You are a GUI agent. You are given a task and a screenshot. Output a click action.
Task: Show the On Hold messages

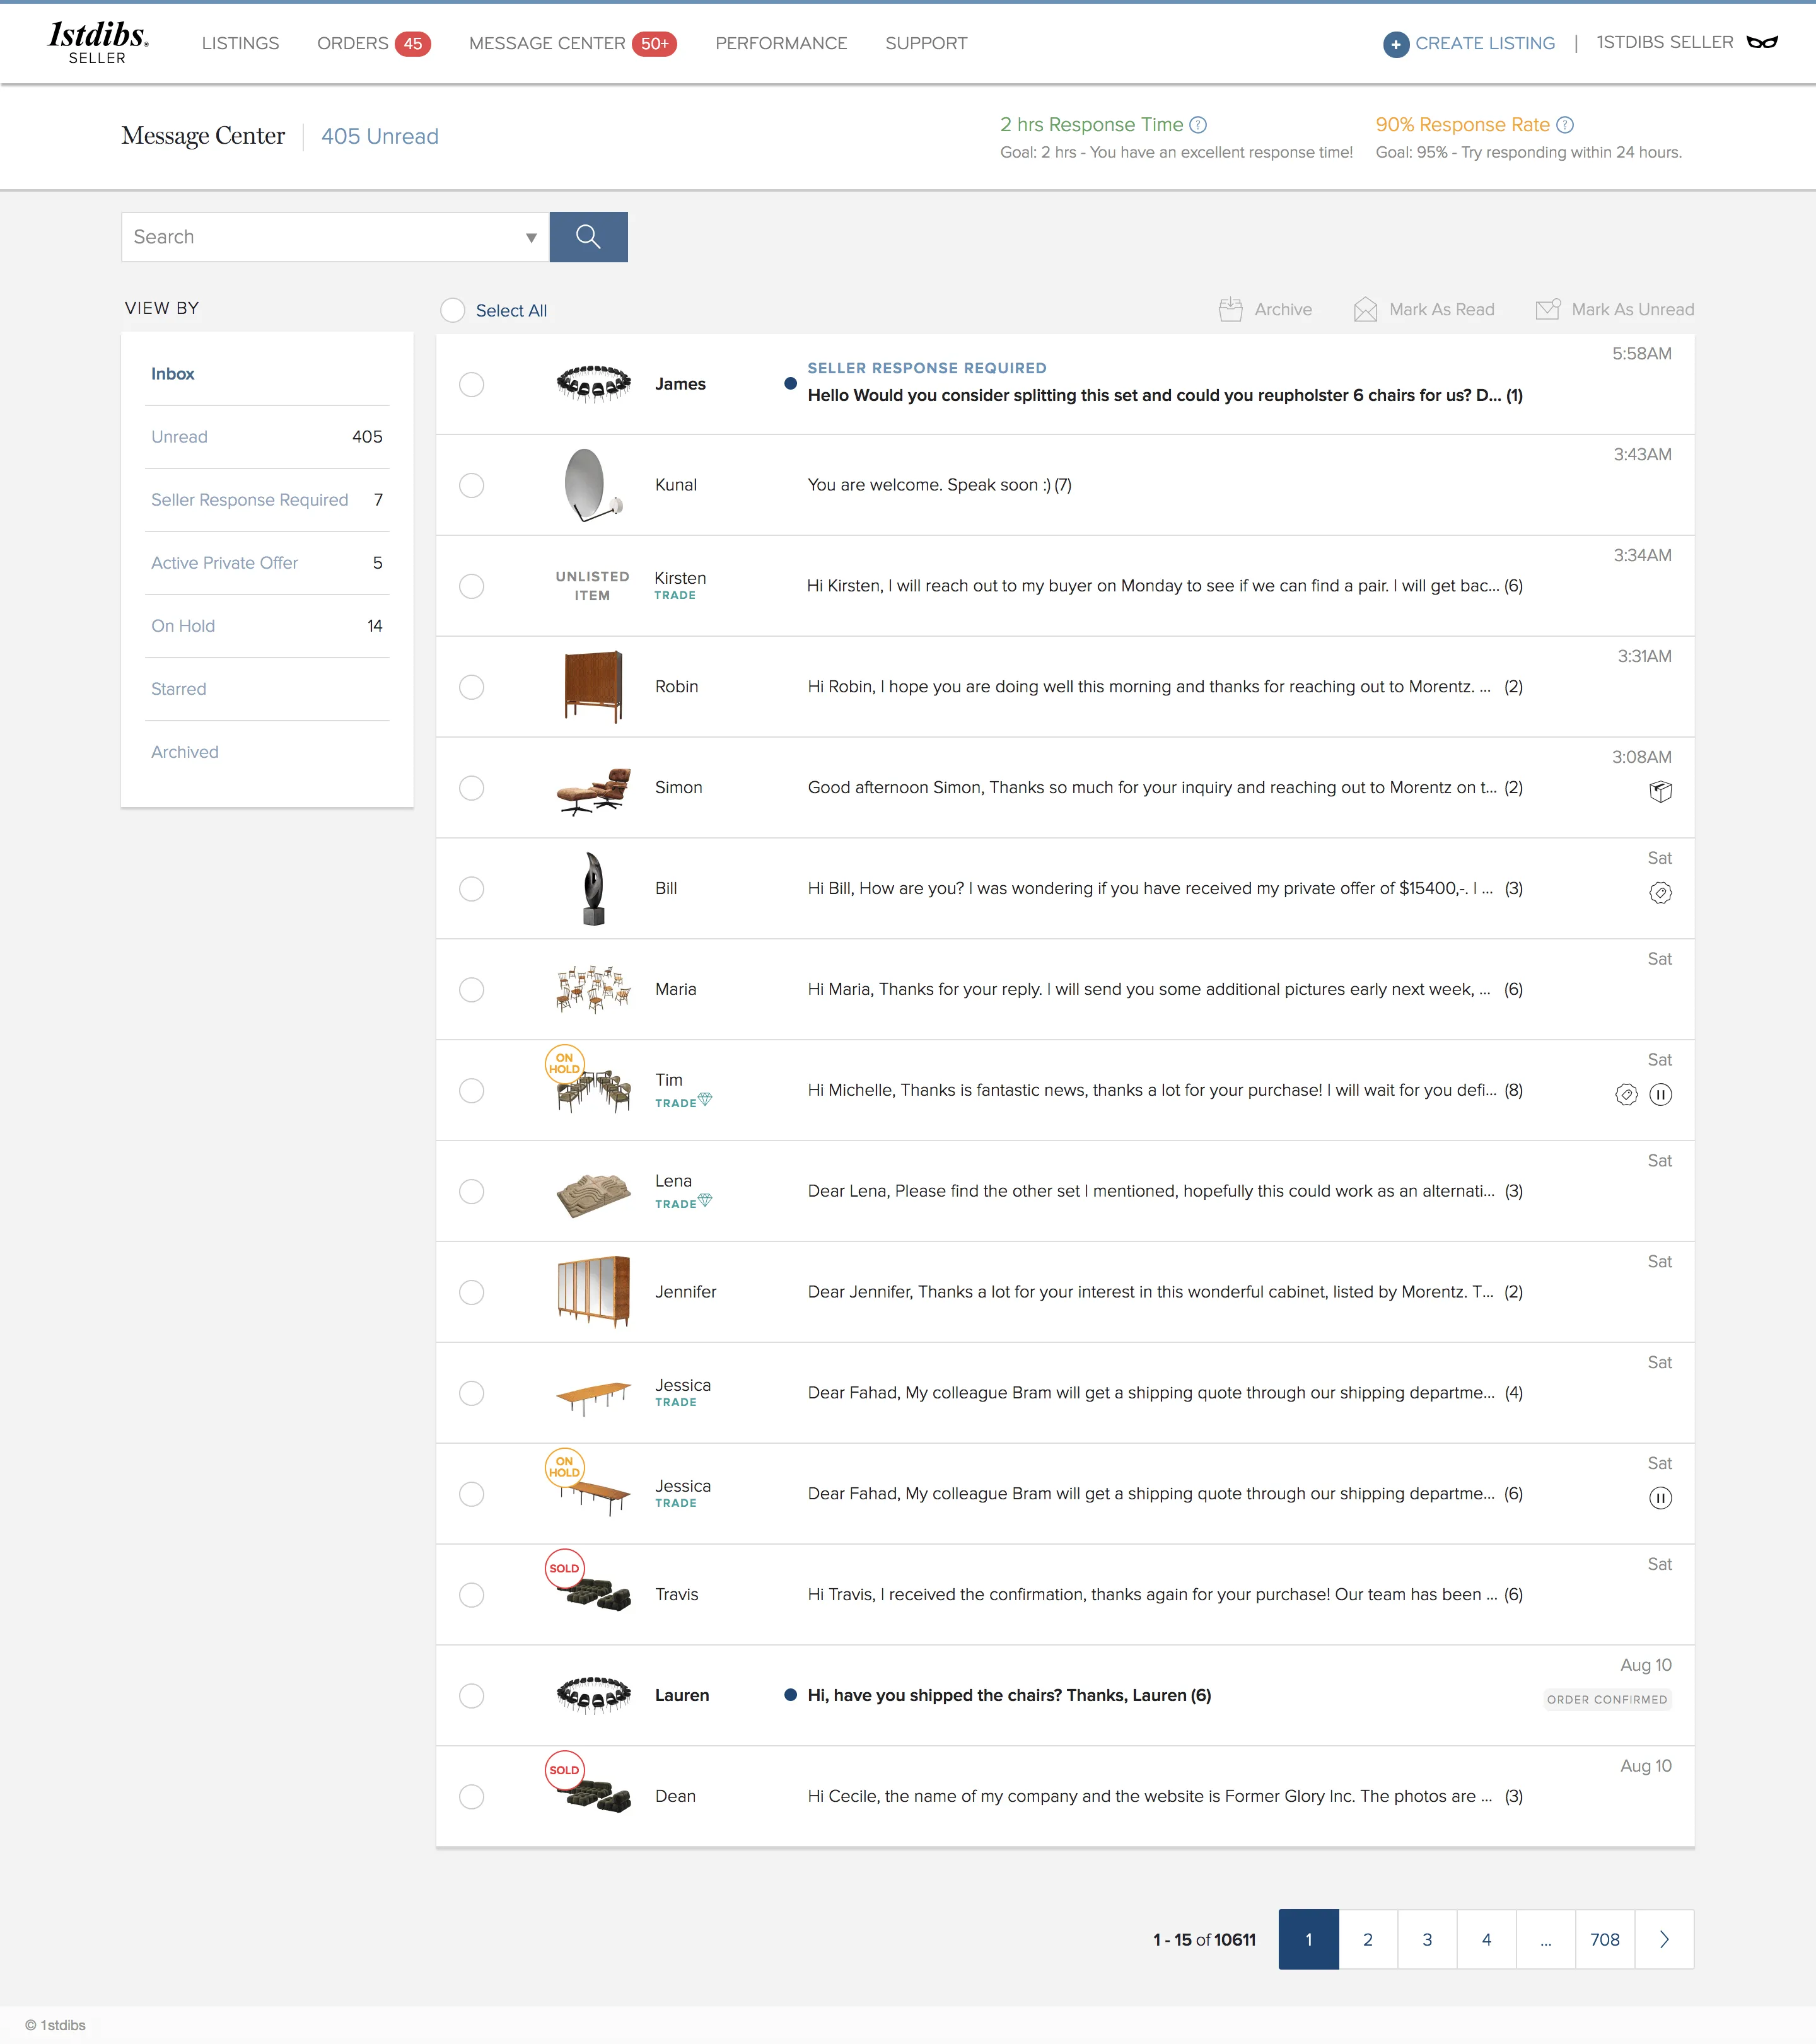pyautogui.click(x=267, y=626)
